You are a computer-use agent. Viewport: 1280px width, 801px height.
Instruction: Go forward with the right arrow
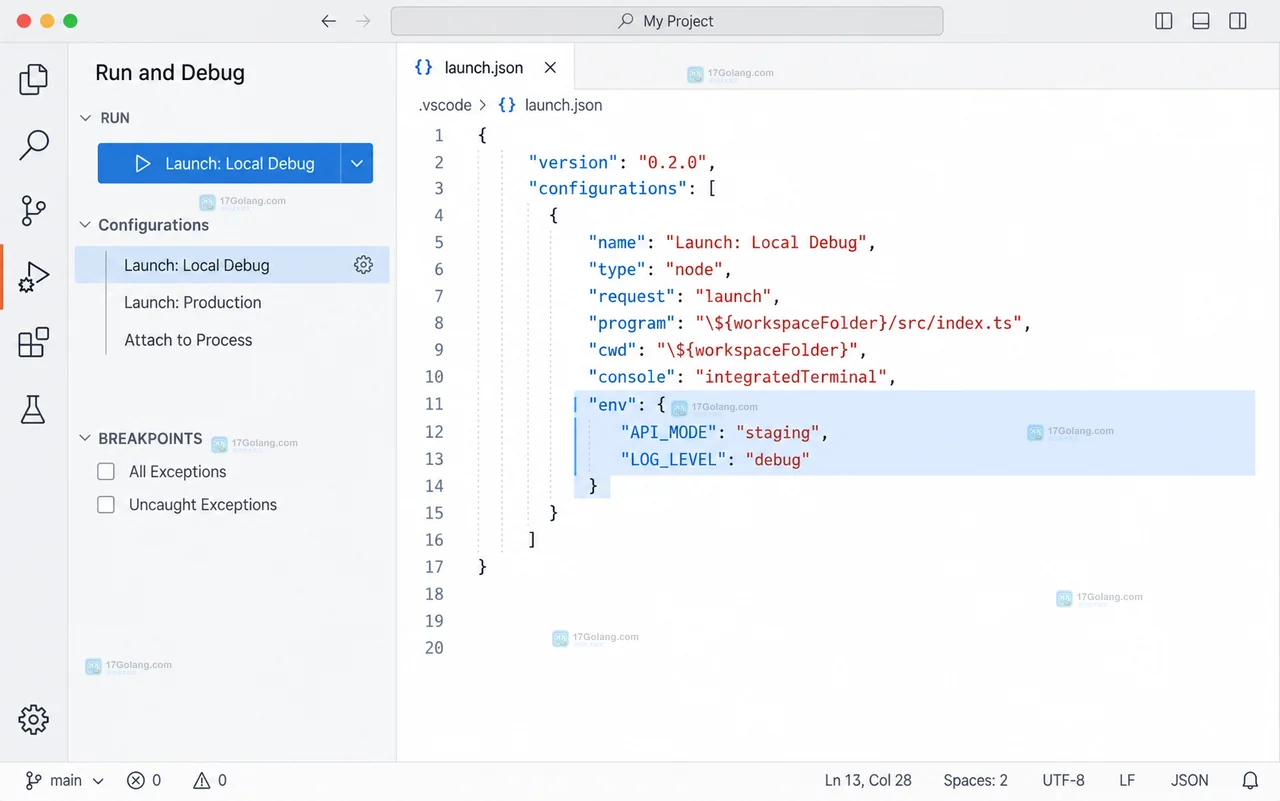click(x=363, y=21)
